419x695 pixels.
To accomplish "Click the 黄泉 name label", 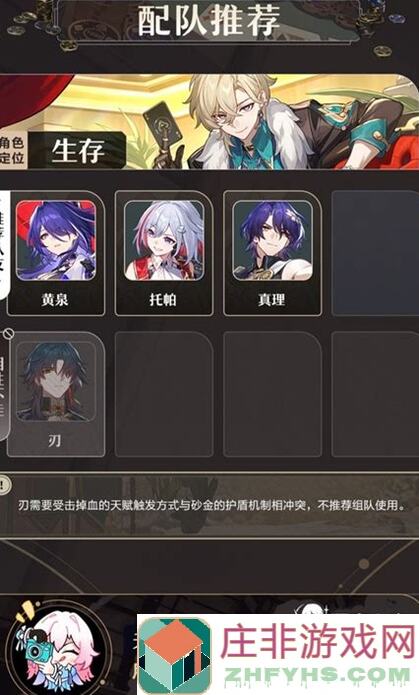I will (x=55, y=300).
